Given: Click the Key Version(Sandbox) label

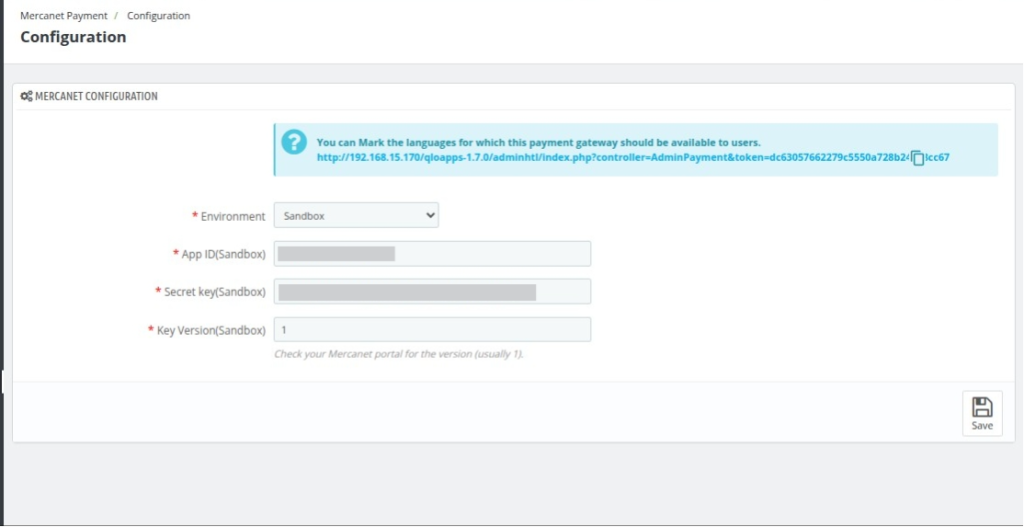Looking at the screenshot, I should click(x=212, y=330).
